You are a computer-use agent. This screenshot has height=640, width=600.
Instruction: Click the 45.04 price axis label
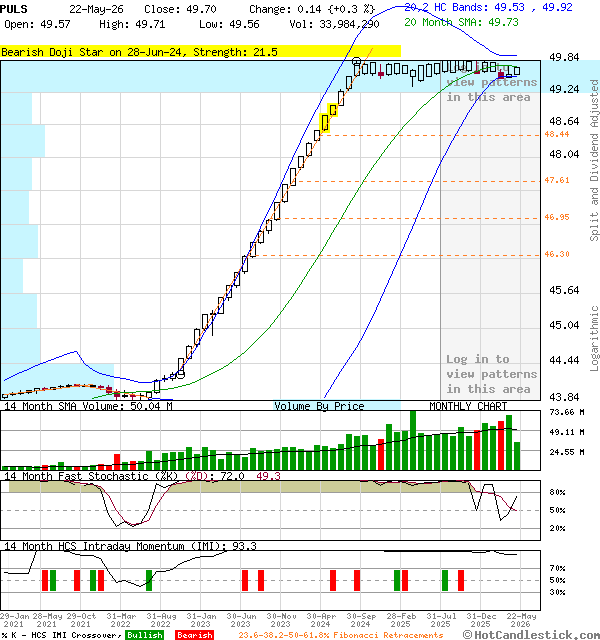click(564, 325)
